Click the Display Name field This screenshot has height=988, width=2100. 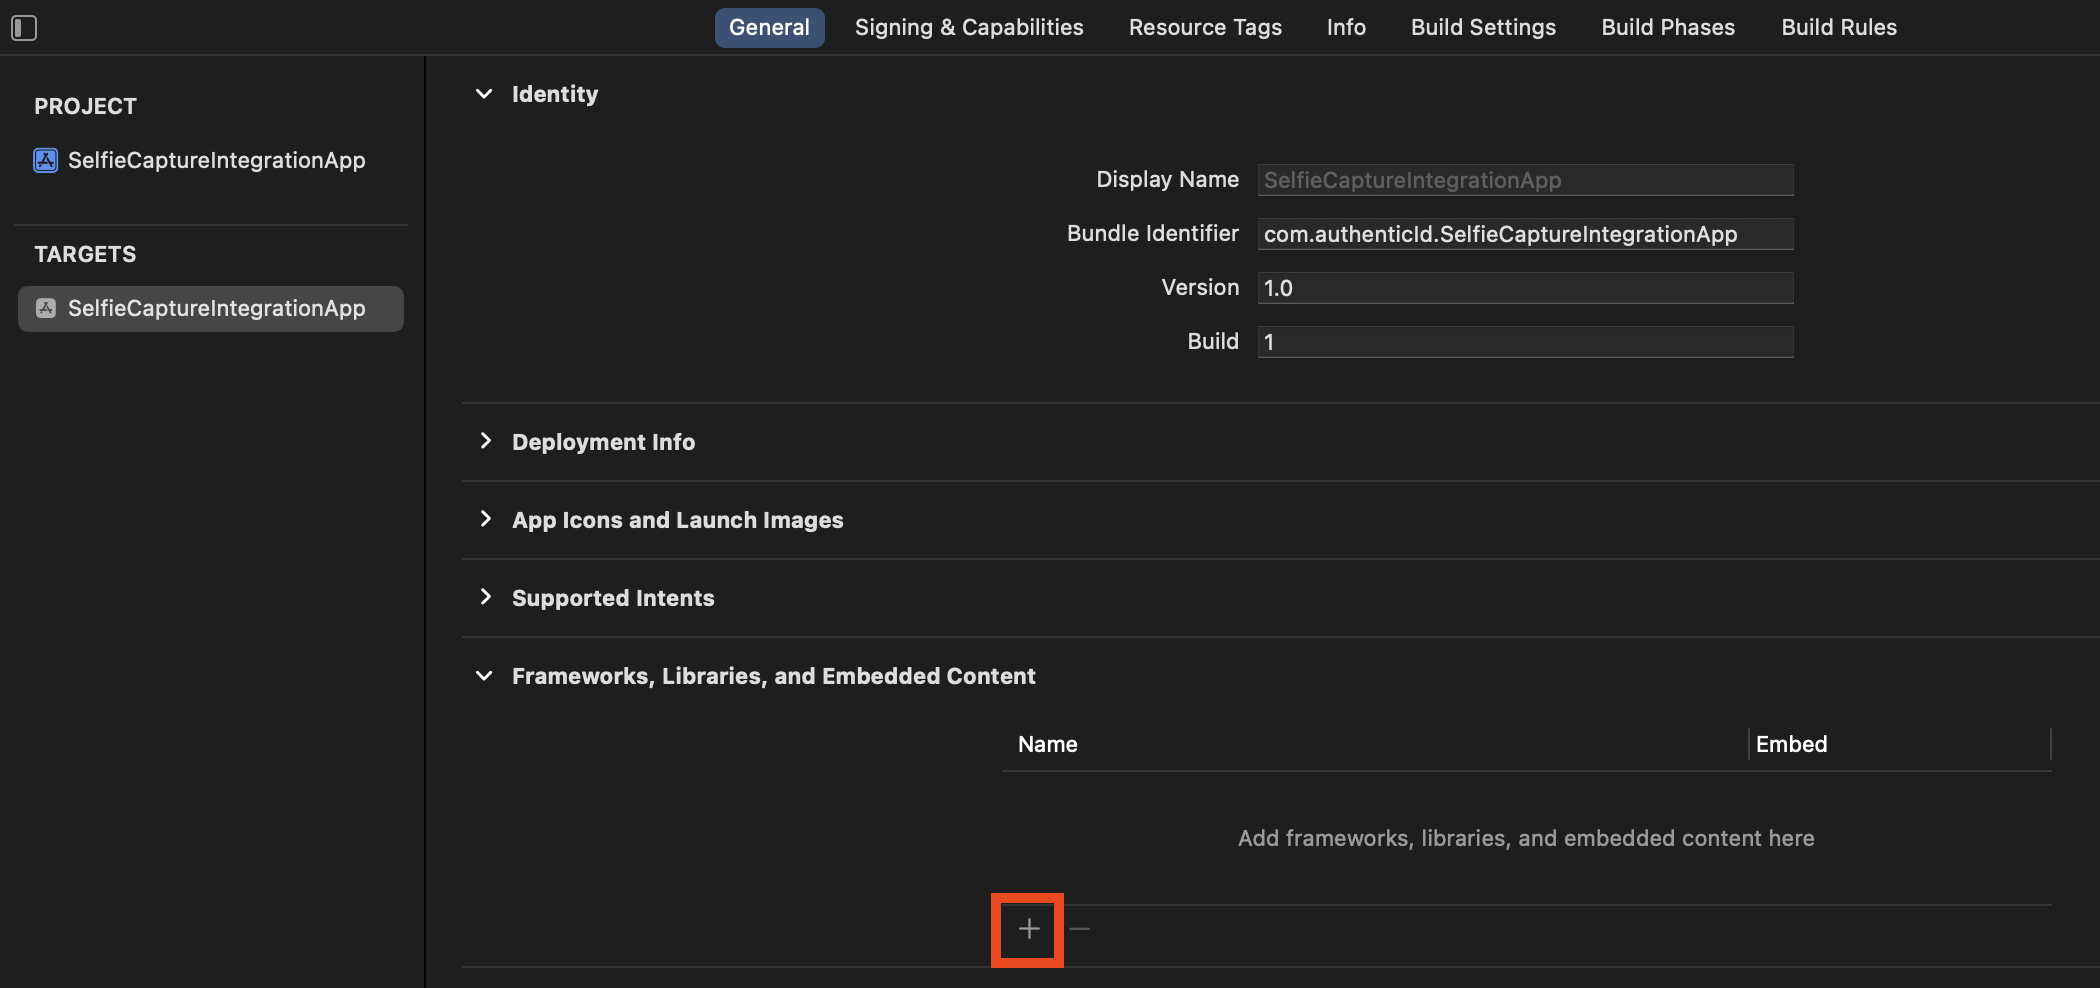point(1525,180)
